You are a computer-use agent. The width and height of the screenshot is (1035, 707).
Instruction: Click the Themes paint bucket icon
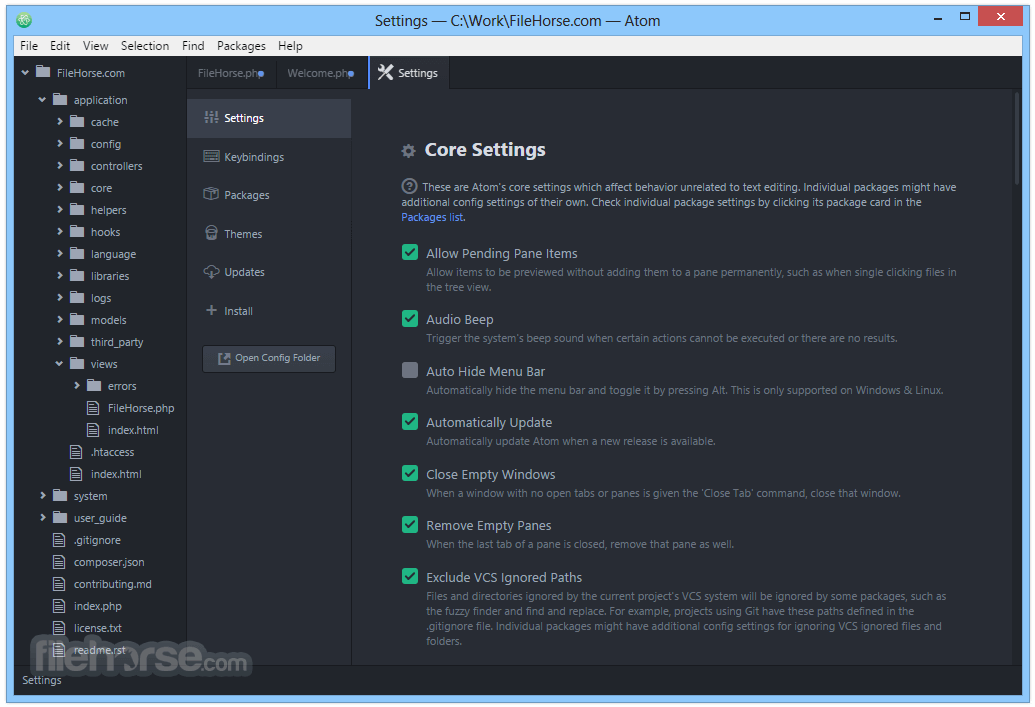[x=211, y=233]
